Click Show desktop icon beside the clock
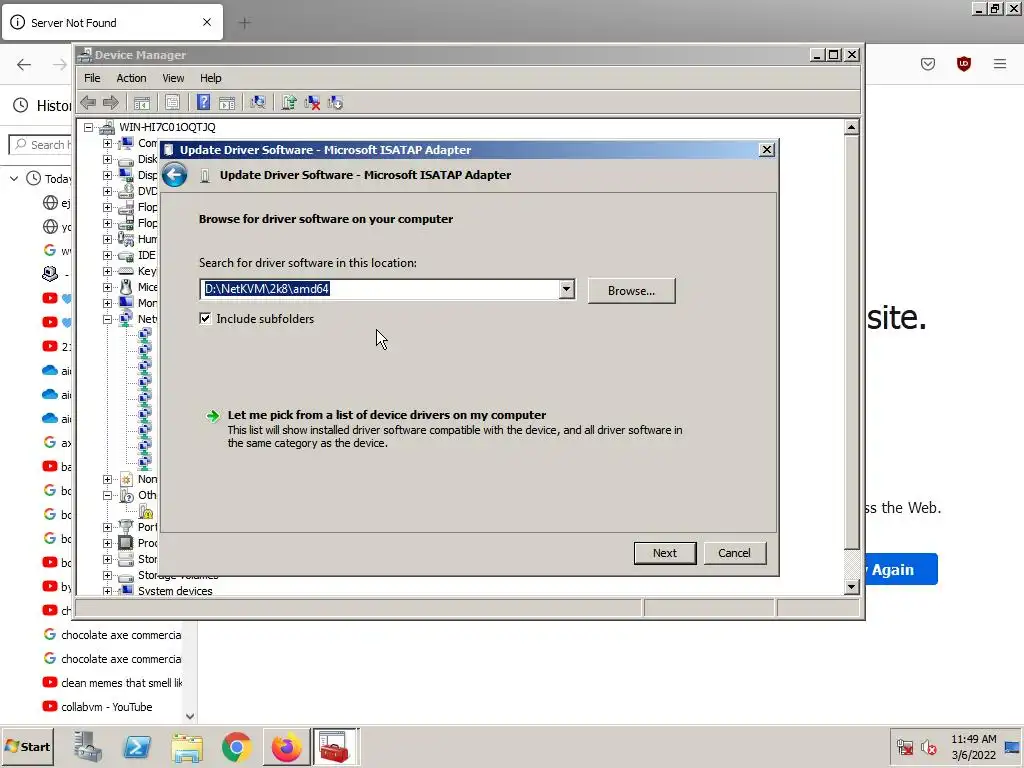This screenshot has width=1024, height=768. coord(1012,747)
